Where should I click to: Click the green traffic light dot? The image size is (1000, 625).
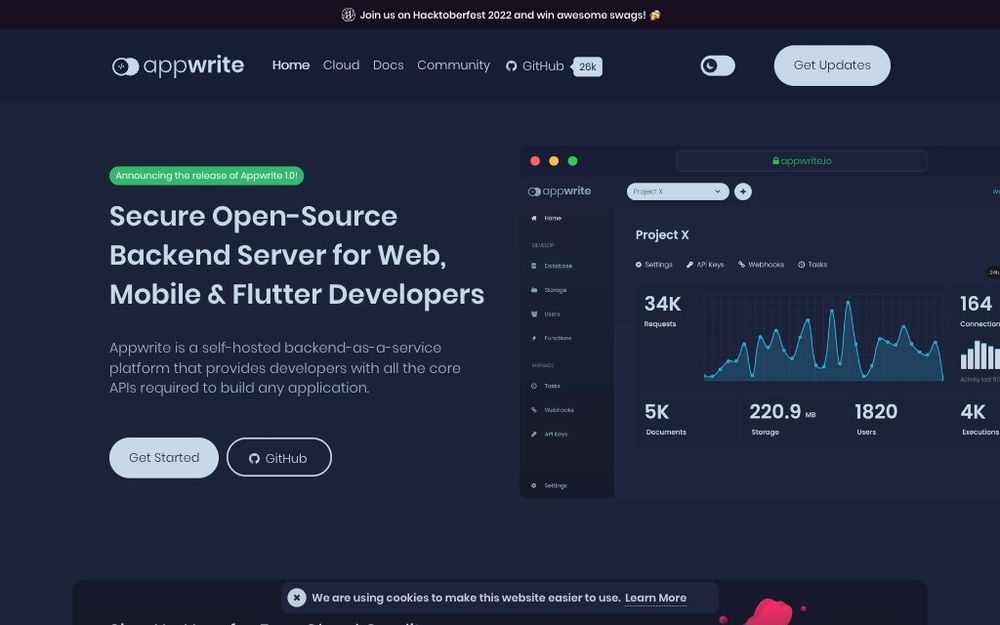[x=572, y=159]
